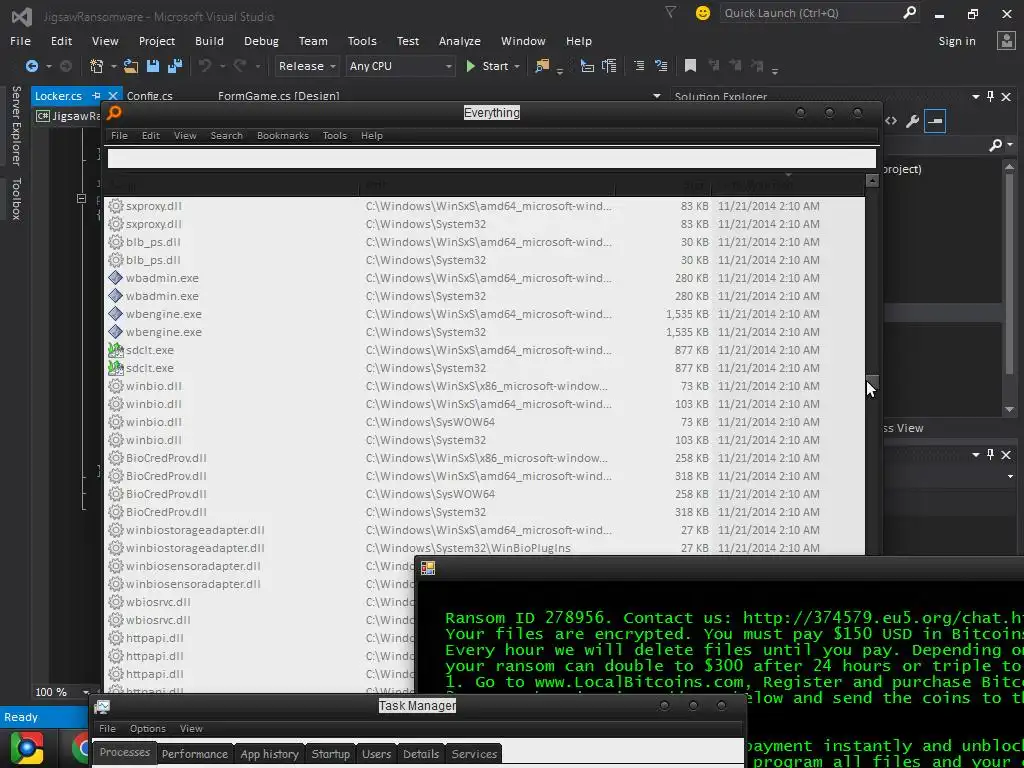Open the Server Explorer side tab
Viewport: 1024px width, 768px height.
(x=16, y=125)
